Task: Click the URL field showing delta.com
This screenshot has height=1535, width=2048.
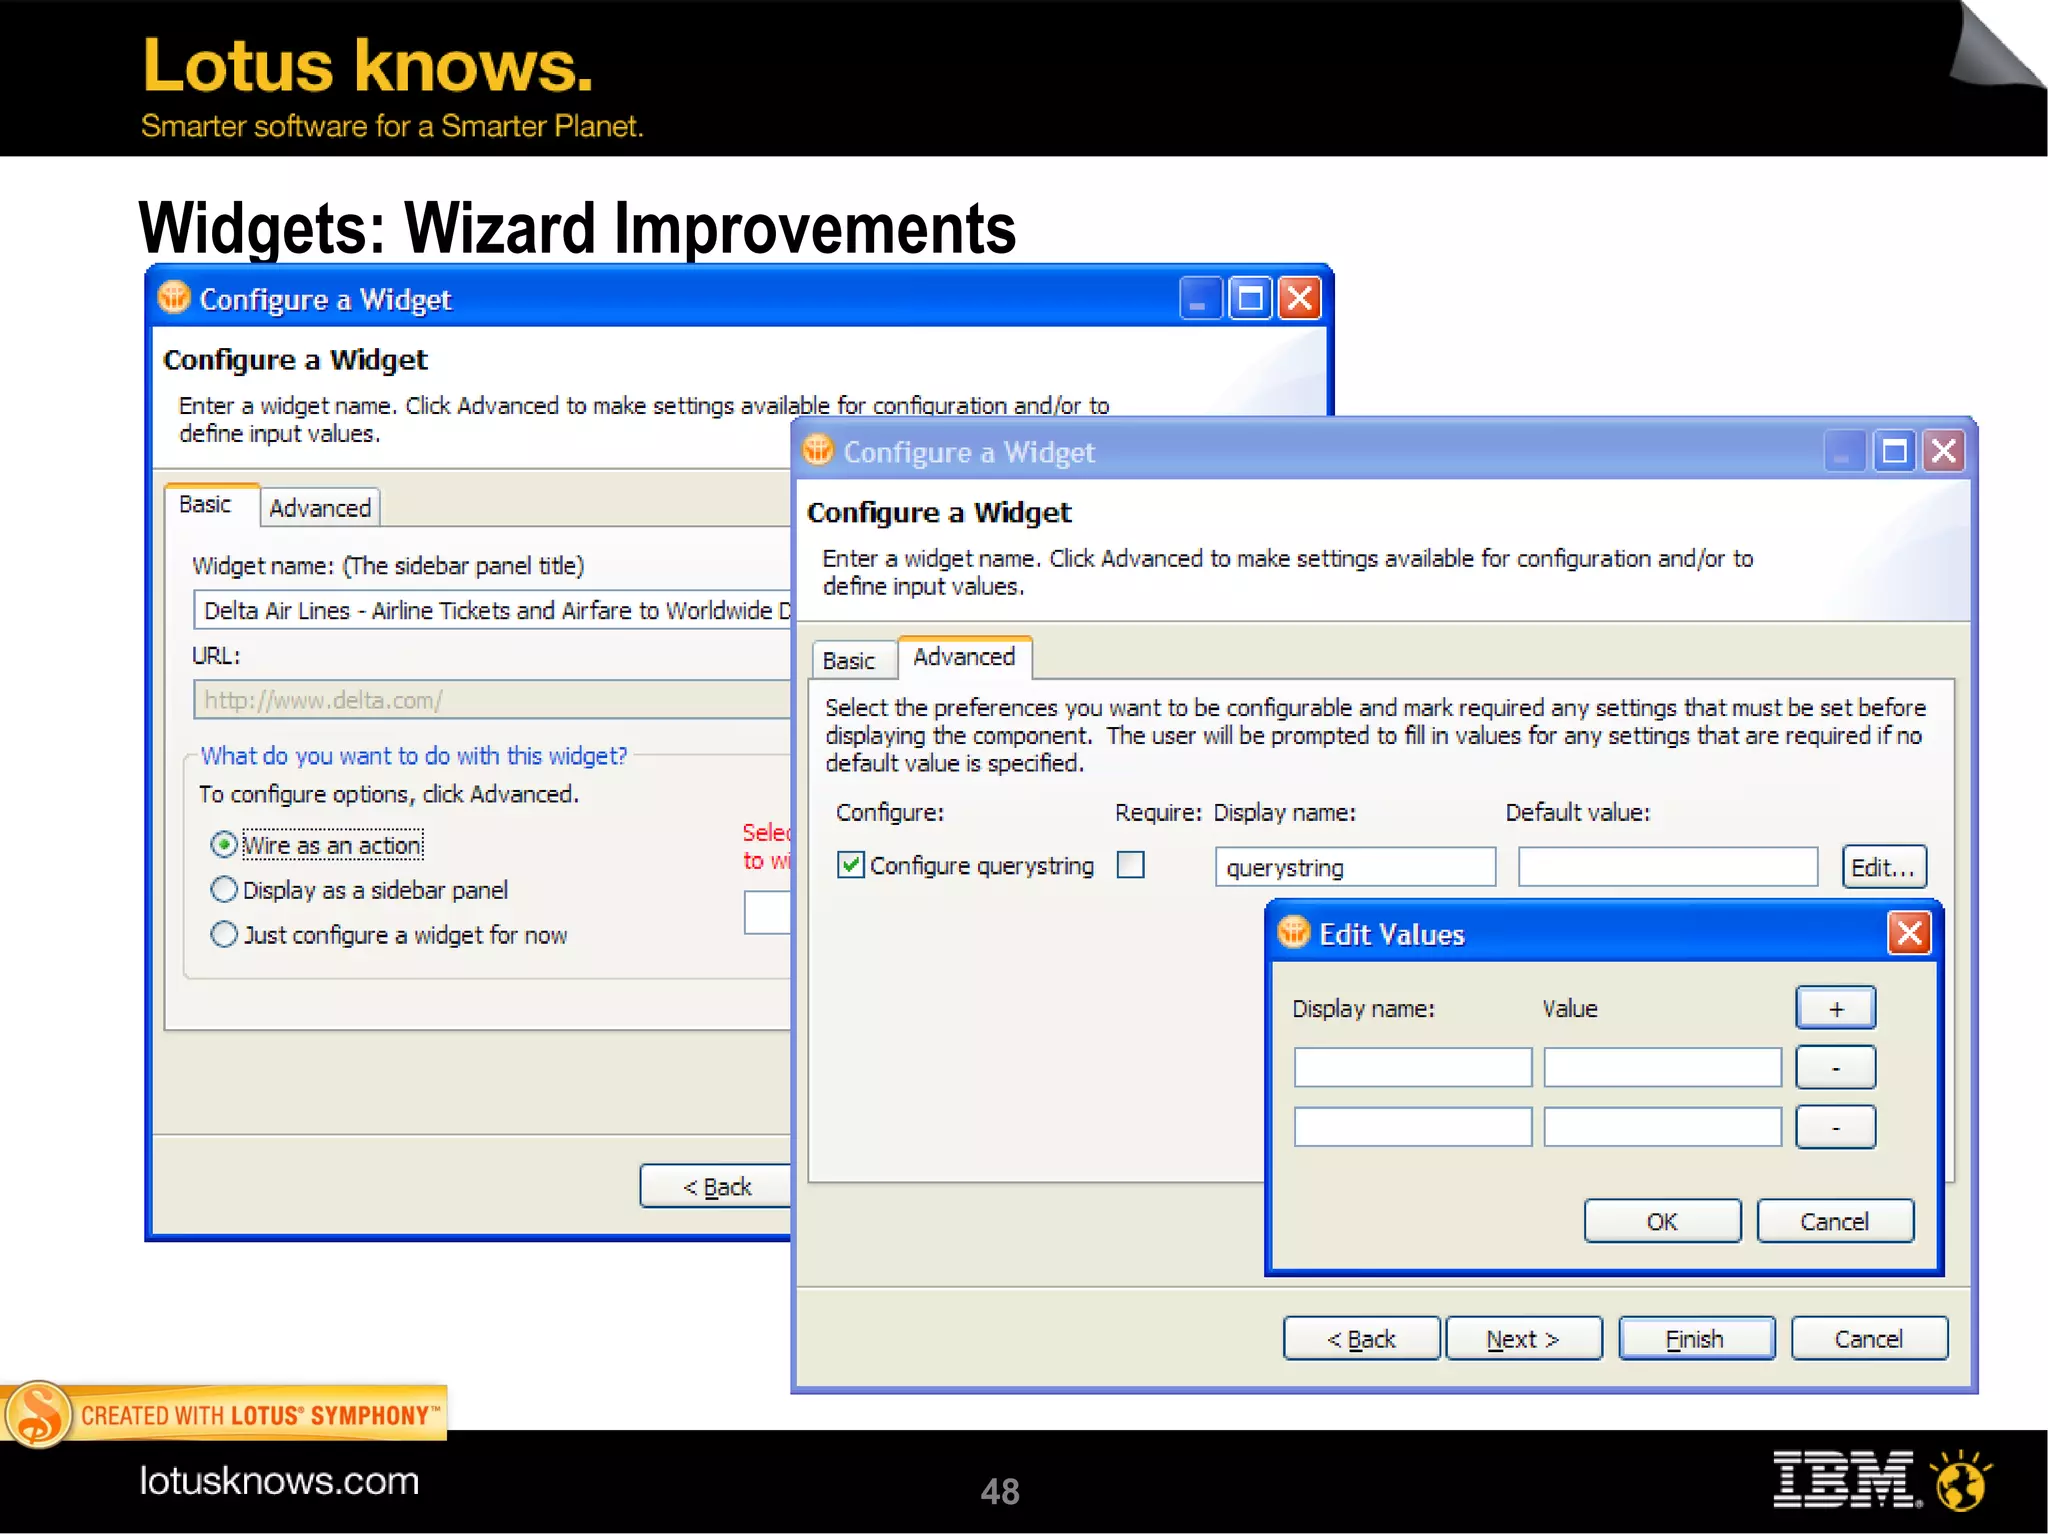Action: 492,700
